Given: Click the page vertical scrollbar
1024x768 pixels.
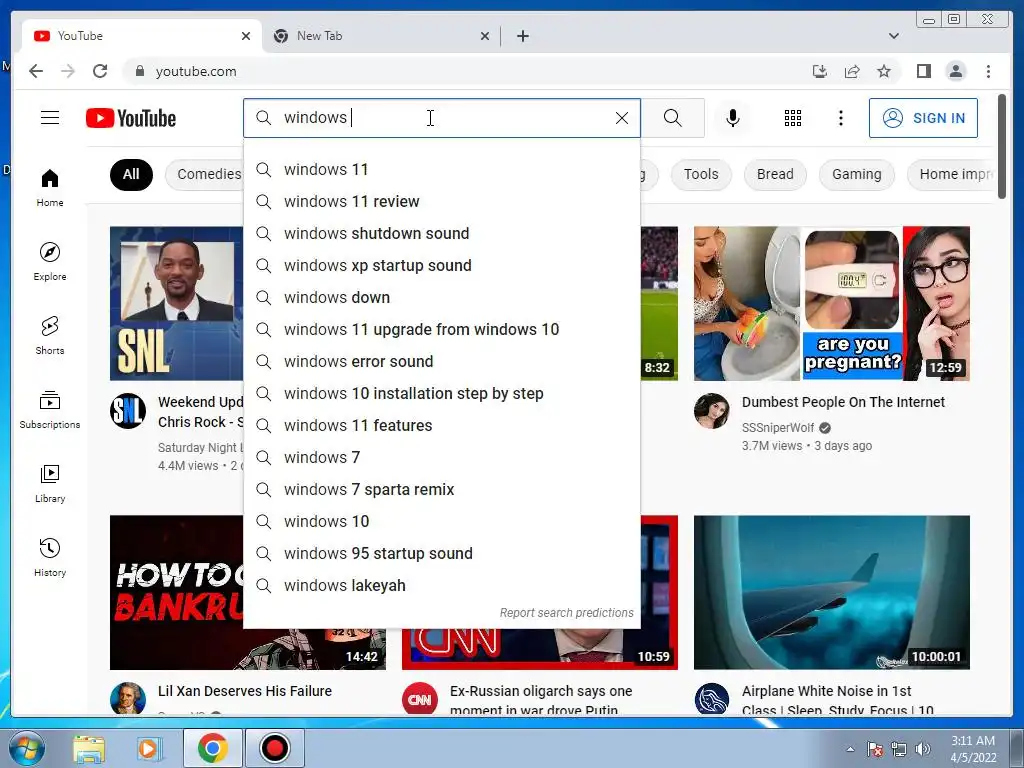Looking at the screenshot, I should 1002,146.
